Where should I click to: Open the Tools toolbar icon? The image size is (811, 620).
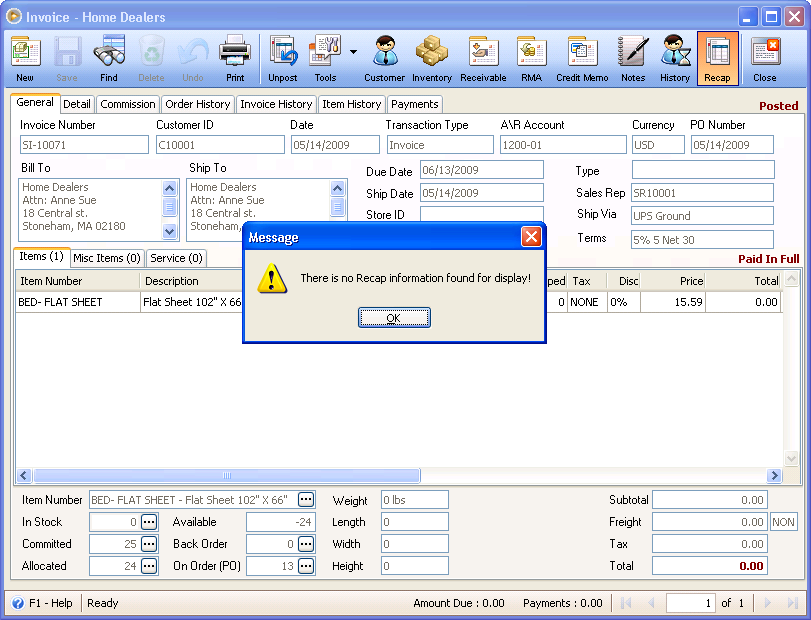(325, 52)
